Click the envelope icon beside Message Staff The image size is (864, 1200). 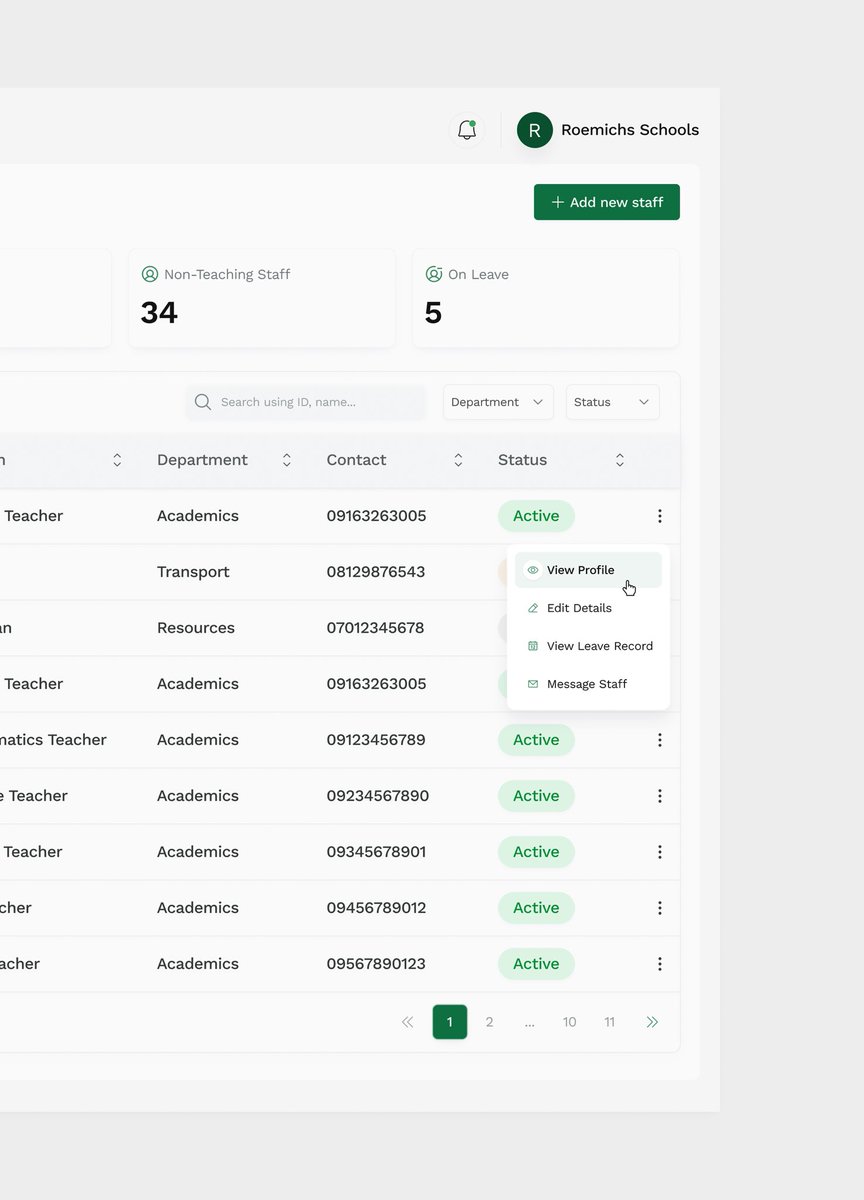pyautogui.click(x=533, y=684)
